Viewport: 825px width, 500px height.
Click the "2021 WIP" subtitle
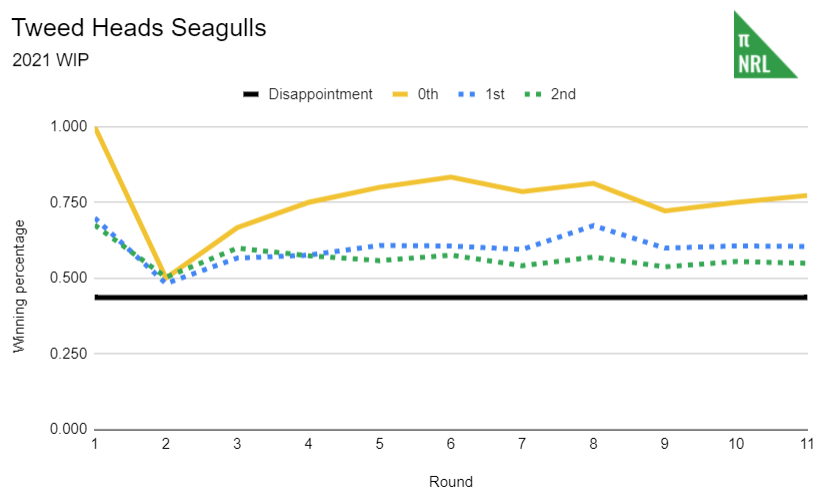point(51,60)
